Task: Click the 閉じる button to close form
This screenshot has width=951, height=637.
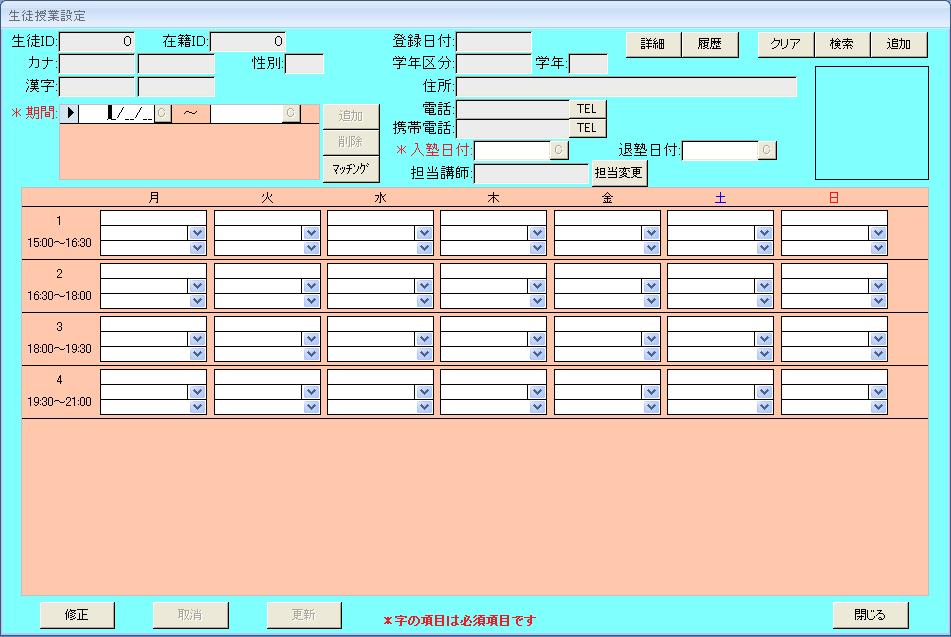Action: [869, 614]
